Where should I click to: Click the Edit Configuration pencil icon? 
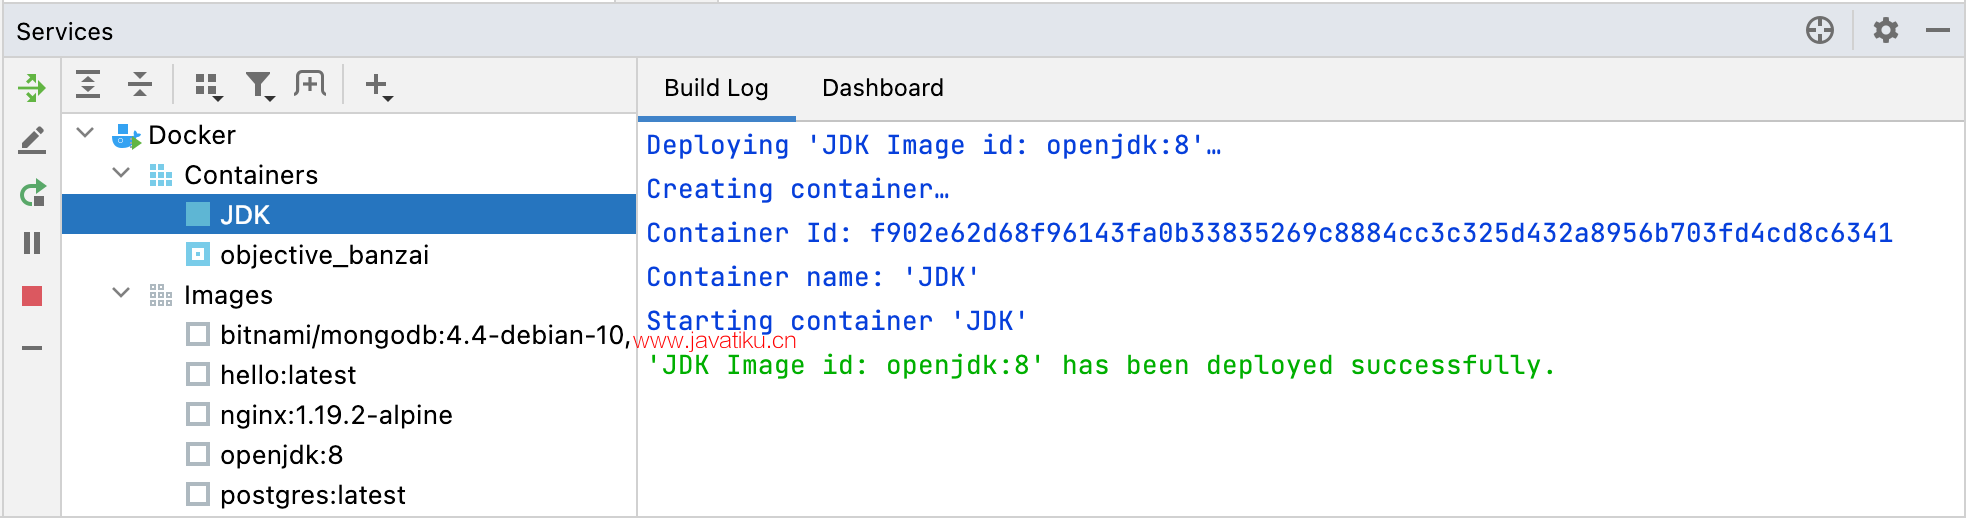pos(32,140)
